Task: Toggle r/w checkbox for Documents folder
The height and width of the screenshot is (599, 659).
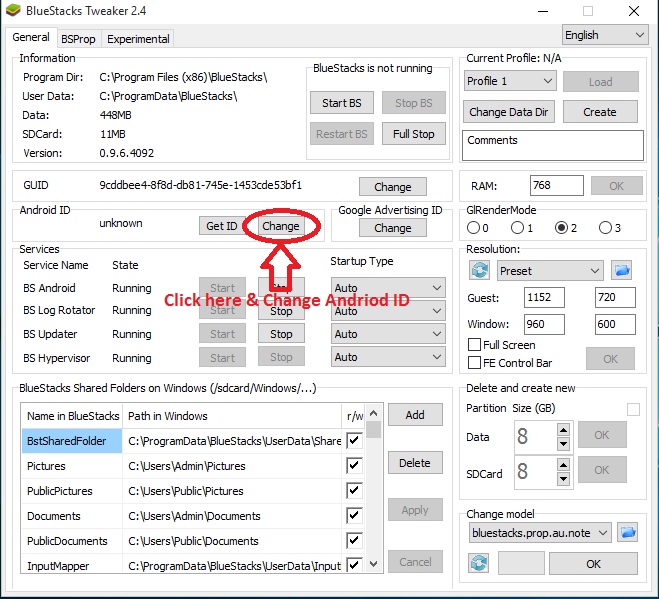Action: click(354, 515)
